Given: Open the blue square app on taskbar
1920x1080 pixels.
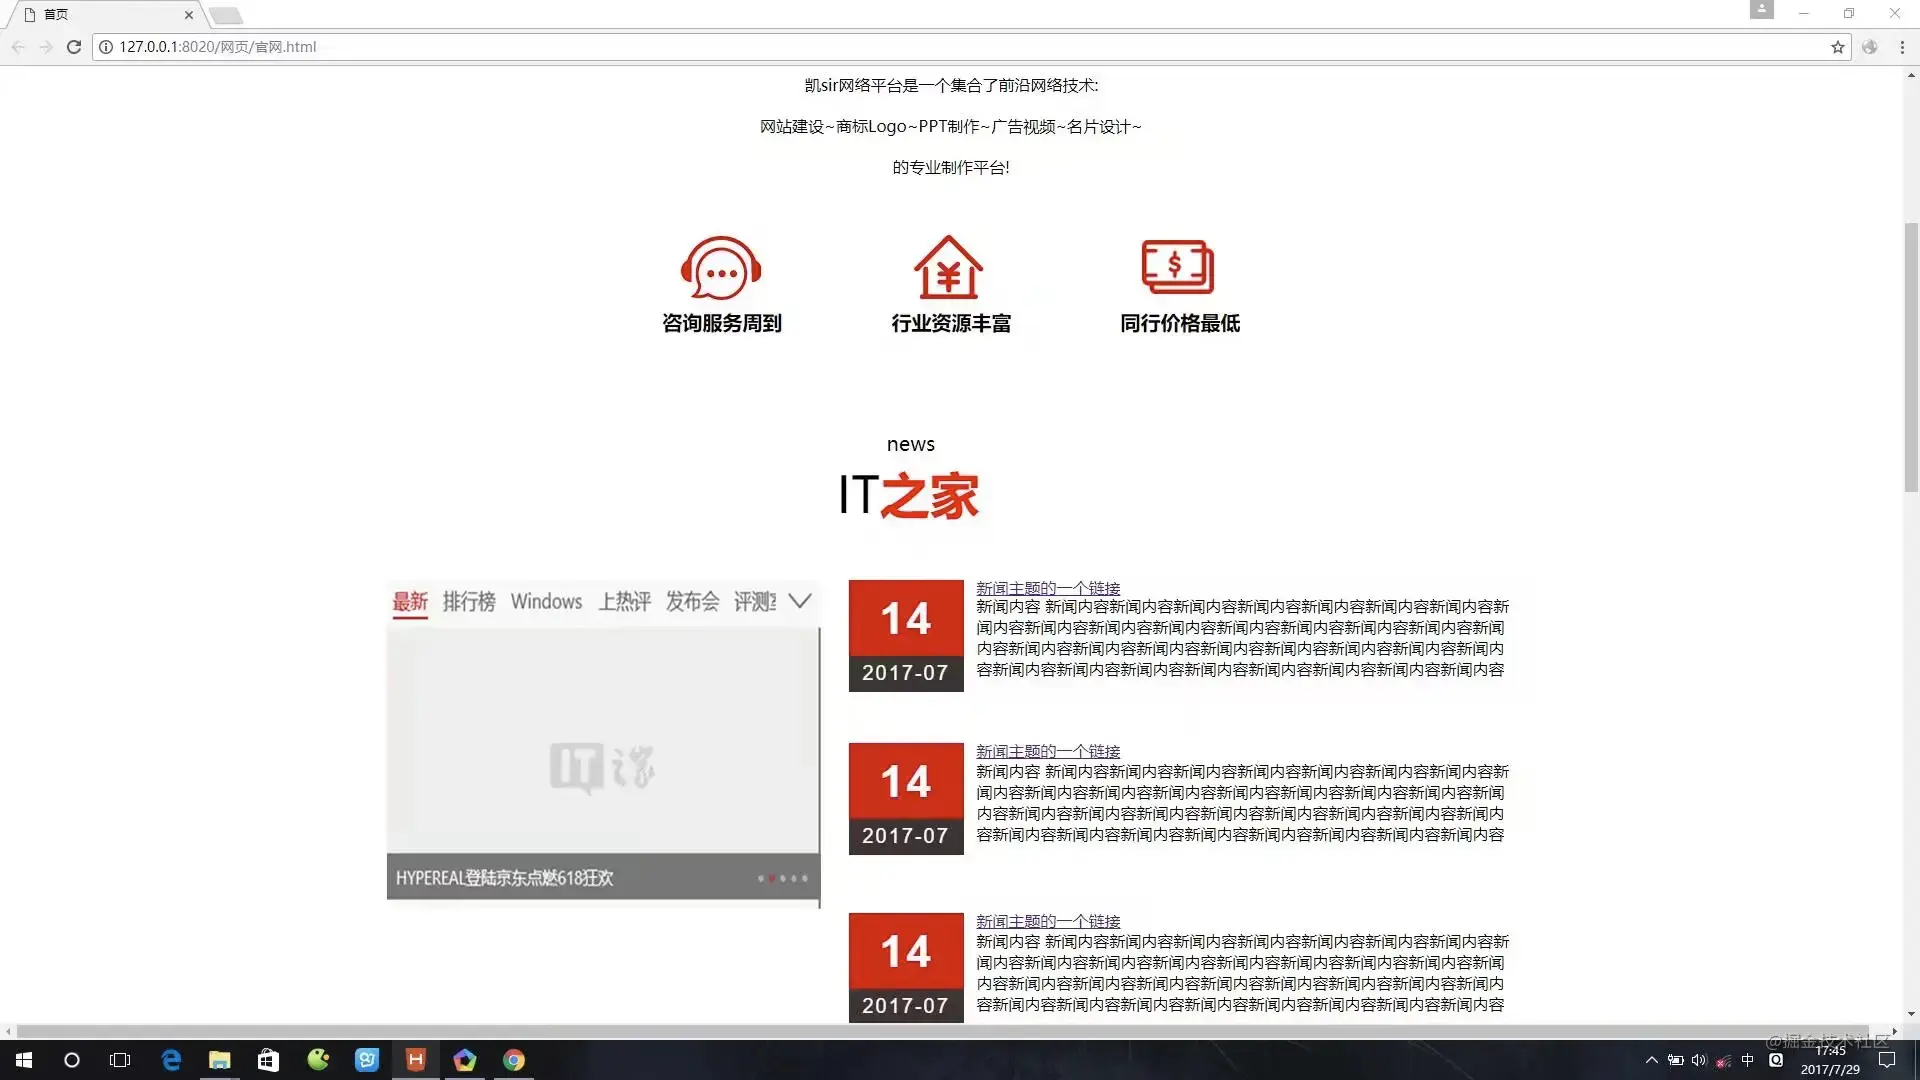Looking at the screenshot, I should coord(367,1060).
